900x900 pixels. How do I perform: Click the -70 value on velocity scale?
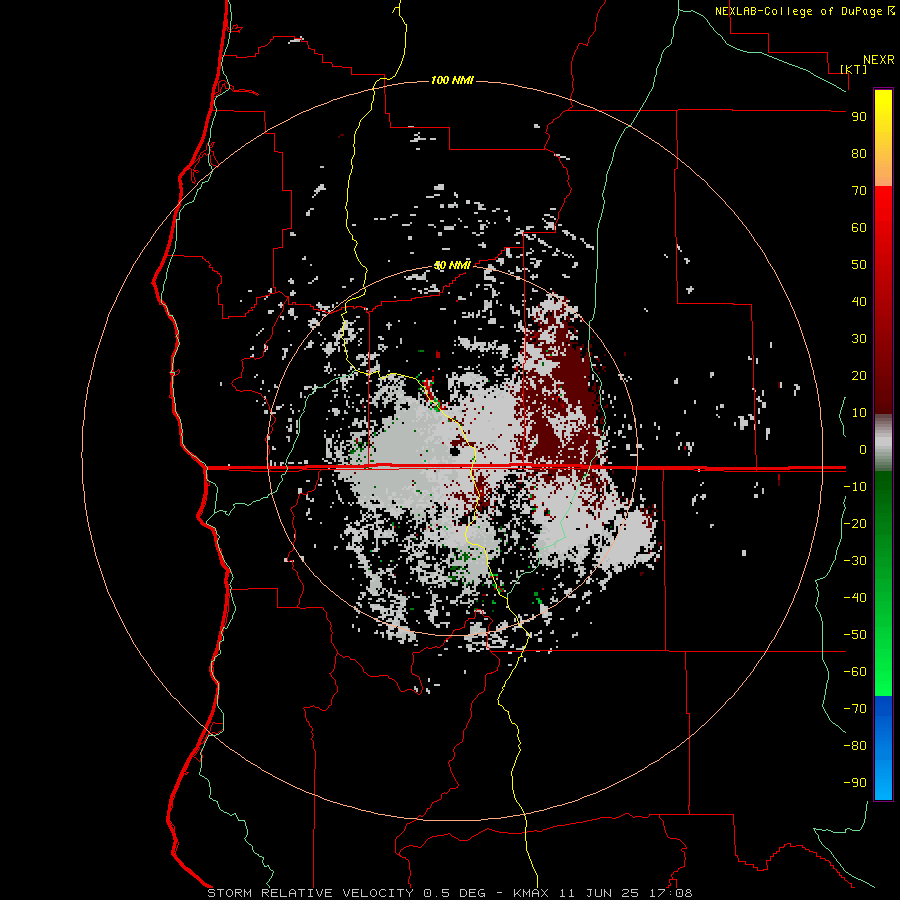point(855,709)
